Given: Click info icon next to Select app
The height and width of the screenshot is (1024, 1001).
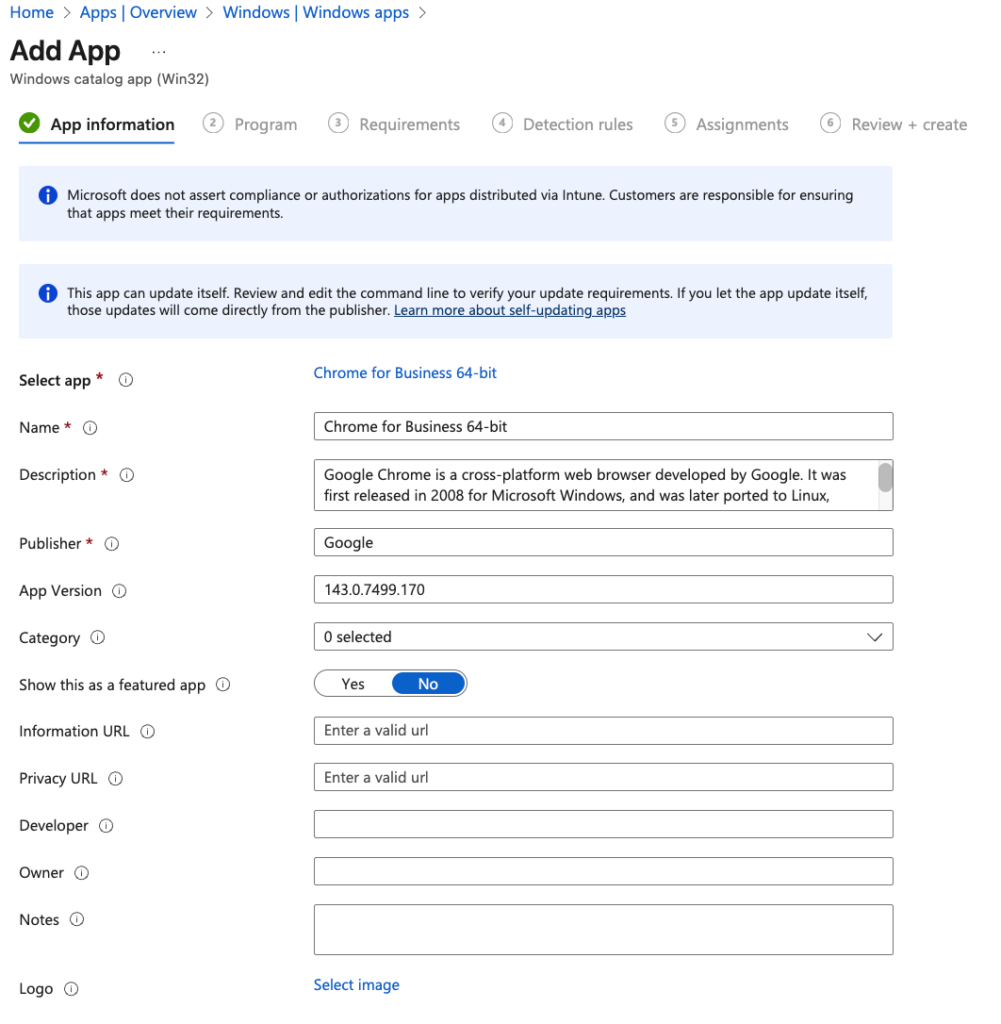Looking at the screenshot, I should (126, 380).
